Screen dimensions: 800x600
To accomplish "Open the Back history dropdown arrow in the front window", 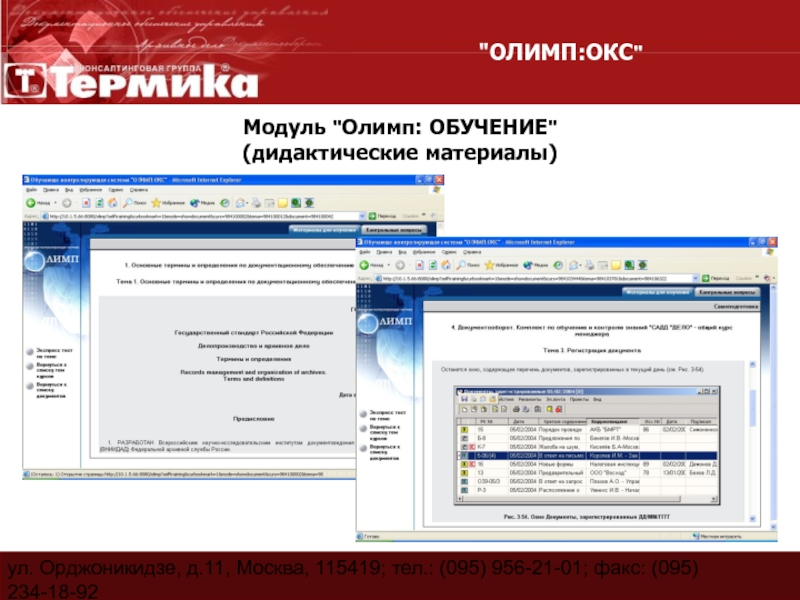I will click(x=389, y=265).
